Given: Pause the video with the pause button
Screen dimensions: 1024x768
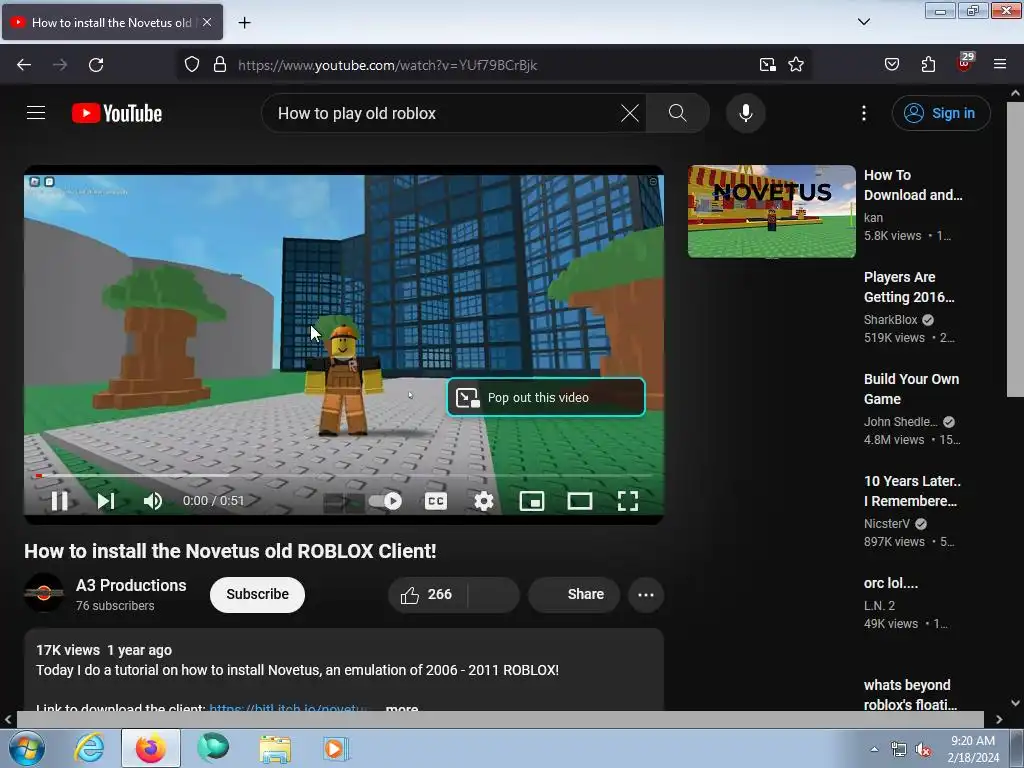Looking at the screenshot, I should pos(59,501).
